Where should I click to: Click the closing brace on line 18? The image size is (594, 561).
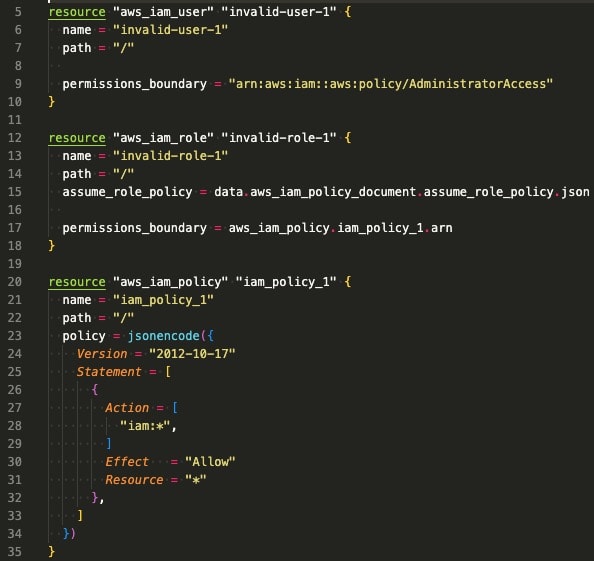[x=52, y=245]
